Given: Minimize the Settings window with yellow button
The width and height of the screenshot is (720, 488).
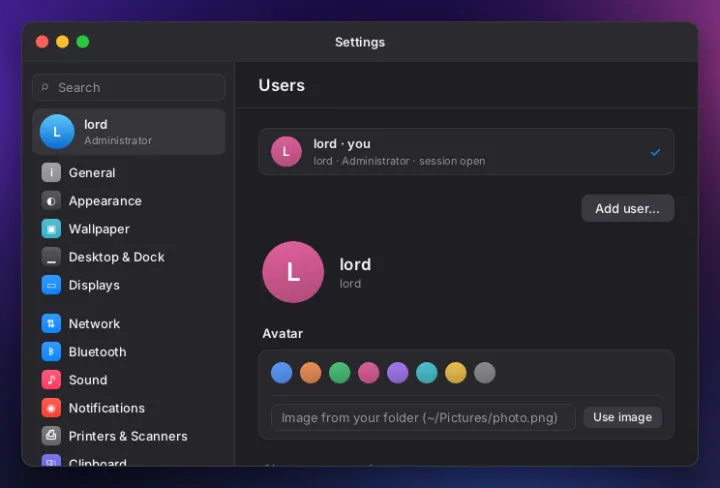Looking at the screenshot, I should point(62,42).
